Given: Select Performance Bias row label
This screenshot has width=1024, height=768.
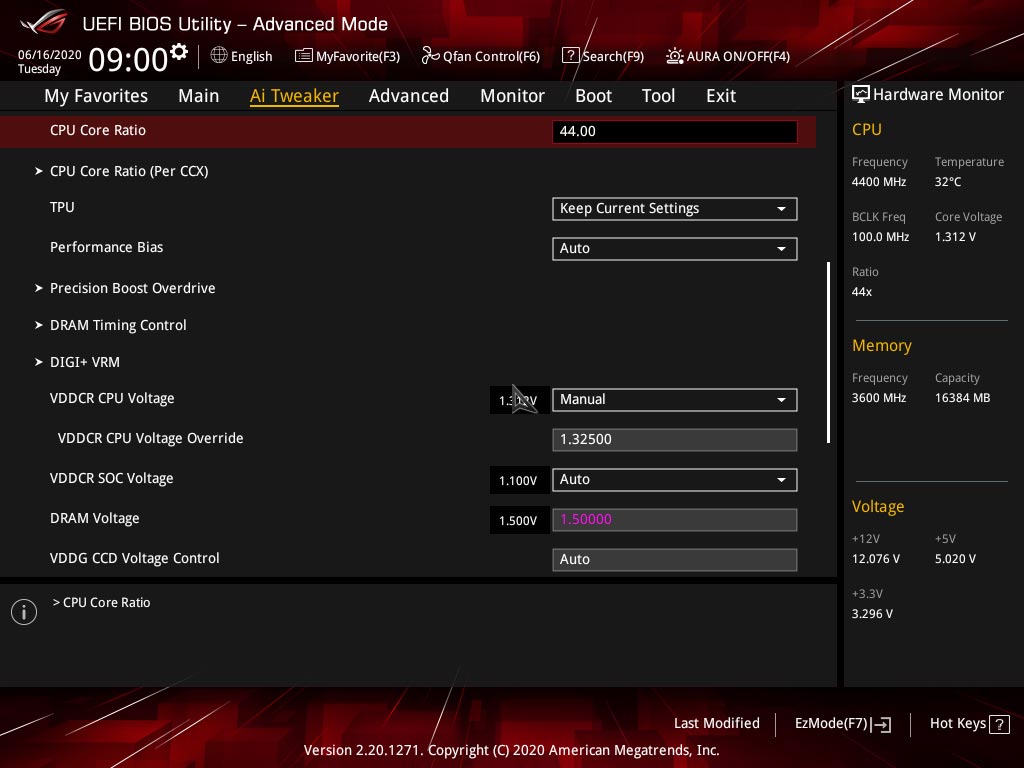Looking at the screenshot, I should (106, 247).
